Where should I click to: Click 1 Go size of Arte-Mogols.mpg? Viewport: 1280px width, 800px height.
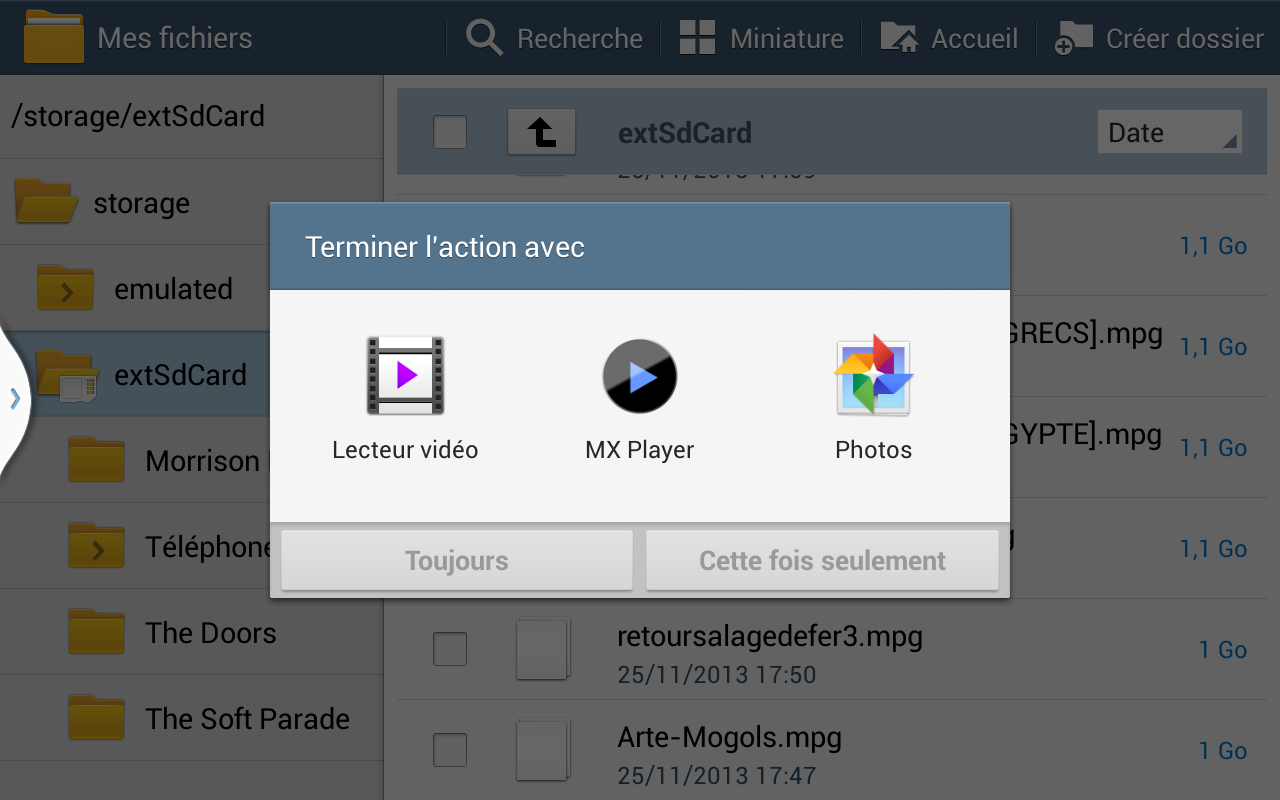(1223, 750)
